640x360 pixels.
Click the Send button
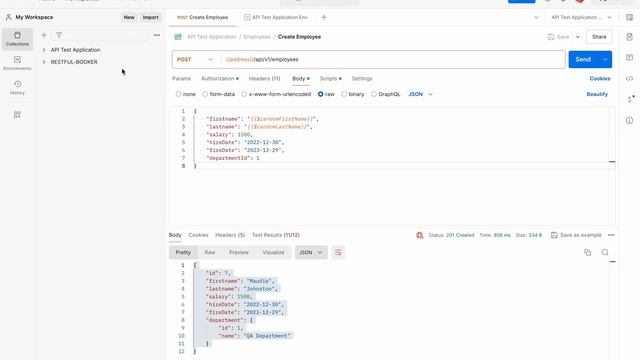[x=583, y=60]
